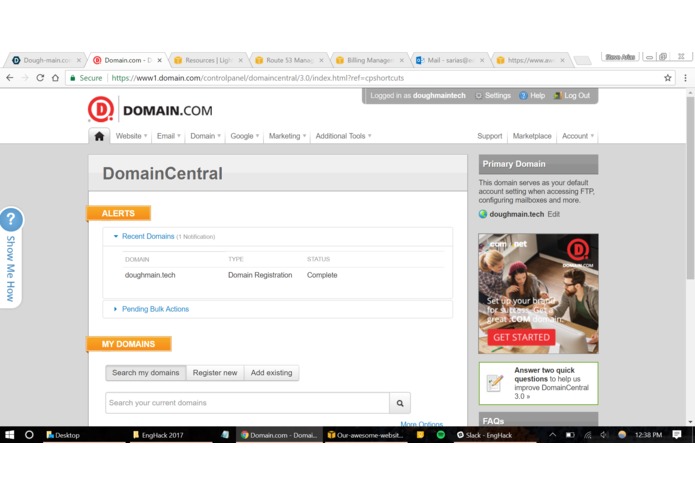Click the globe icon beside doughmain.tech
Screen dimensions: 695x494
[x=483, y=214]
